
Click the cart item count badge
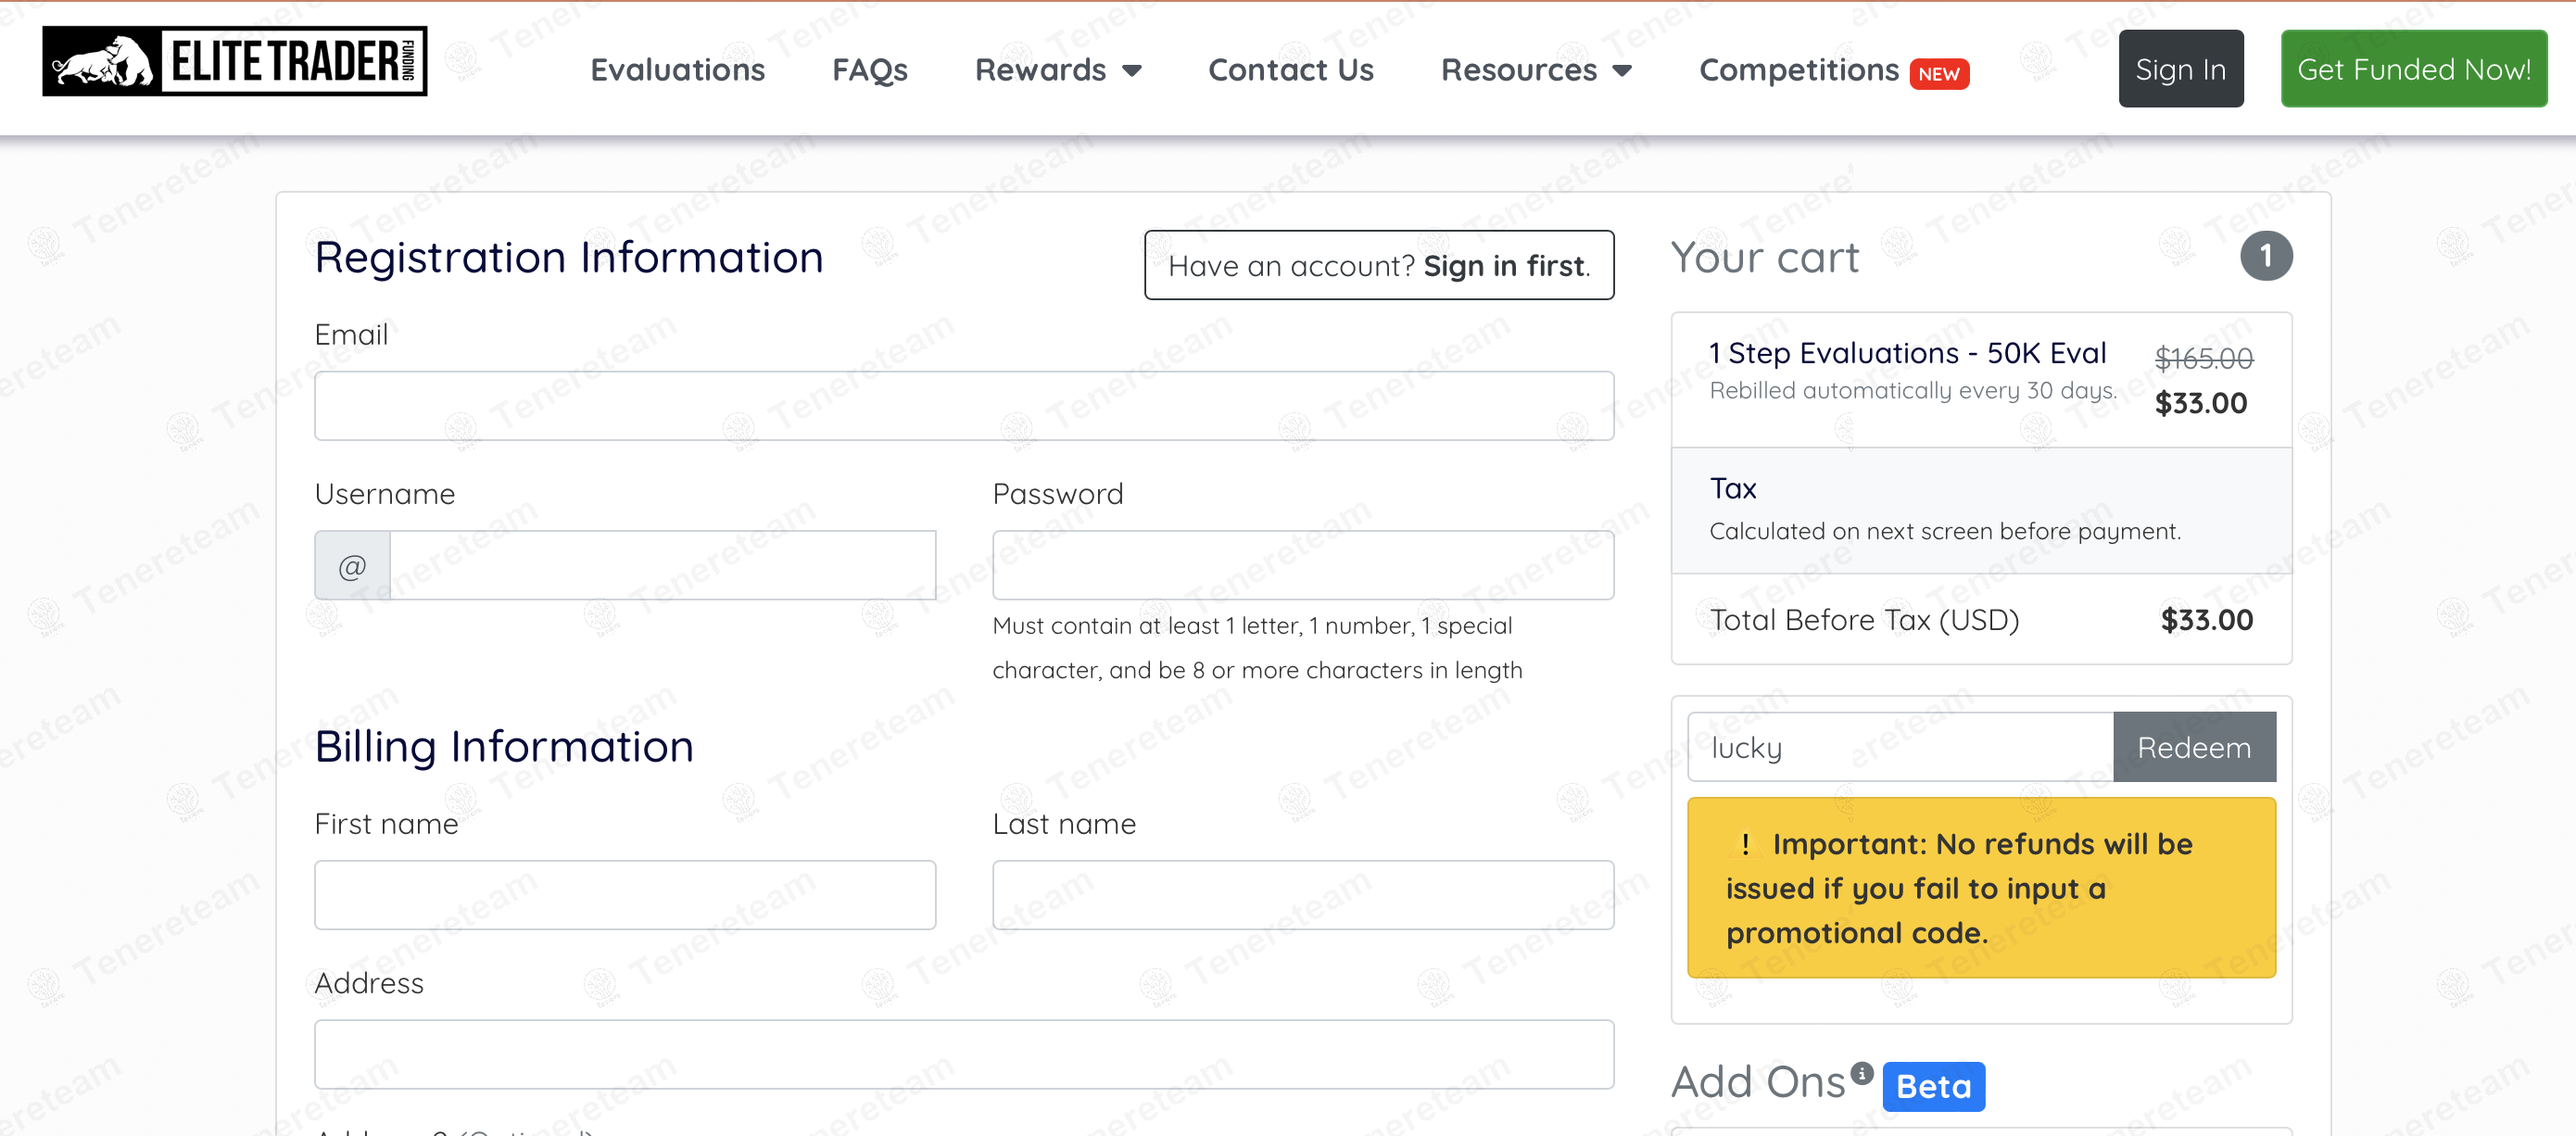[x=2265, y=257]
